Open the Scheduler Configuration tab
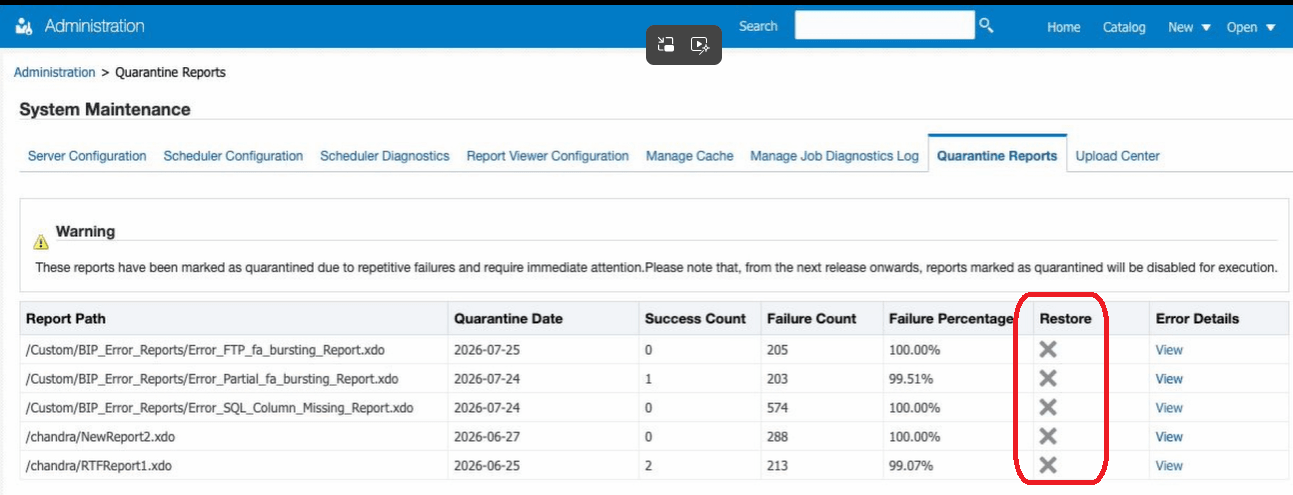Screen dimensions: 1293x495 233,156
